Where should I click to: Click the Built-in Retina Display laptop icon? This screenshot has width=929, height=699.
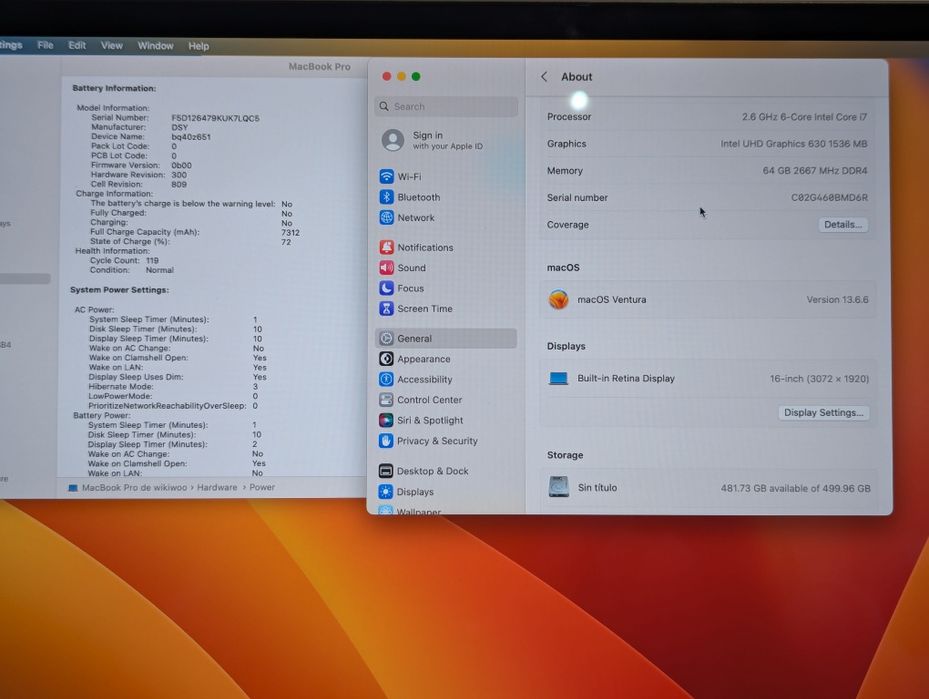click(558, 378)
